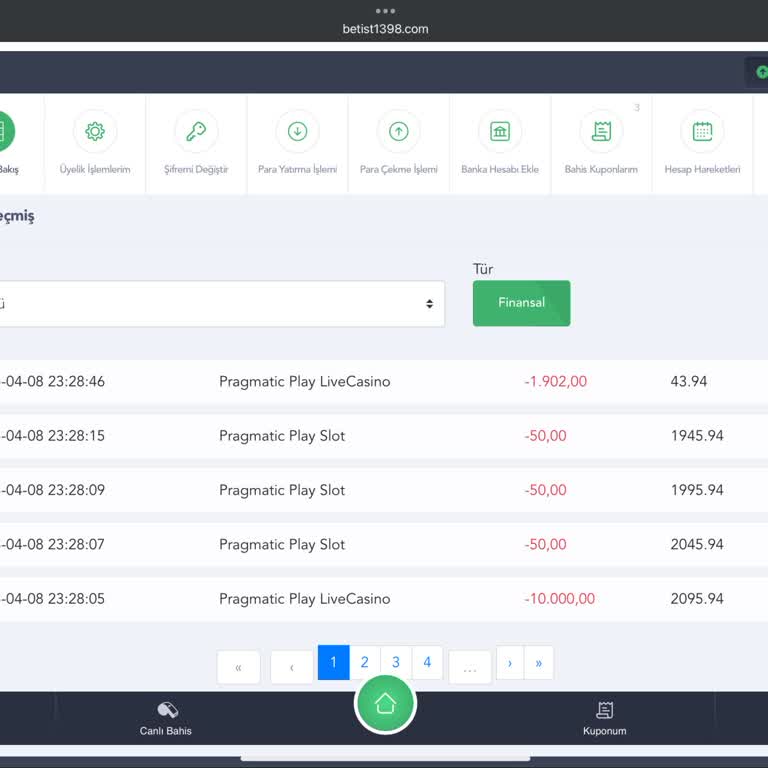768x768 pixels.
Task: Click Pragmatic Play LiveCasino in the 23:28:05 row
Action: 305,599
